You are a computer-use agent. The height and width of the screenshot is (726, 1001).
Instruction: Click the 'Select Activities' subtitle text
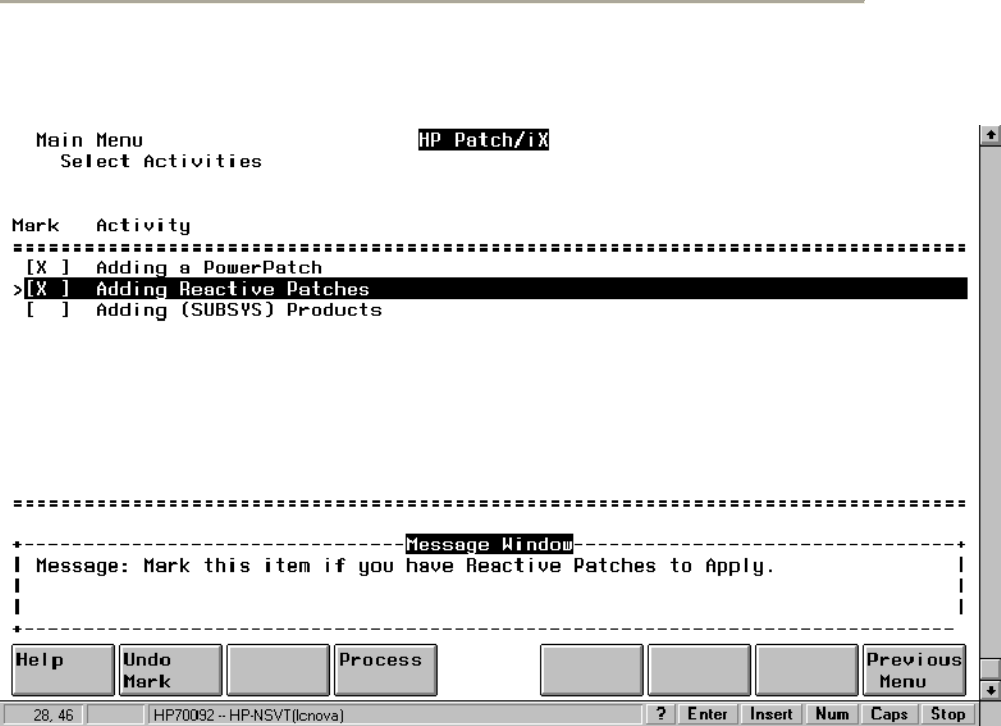tap(161, 161)
